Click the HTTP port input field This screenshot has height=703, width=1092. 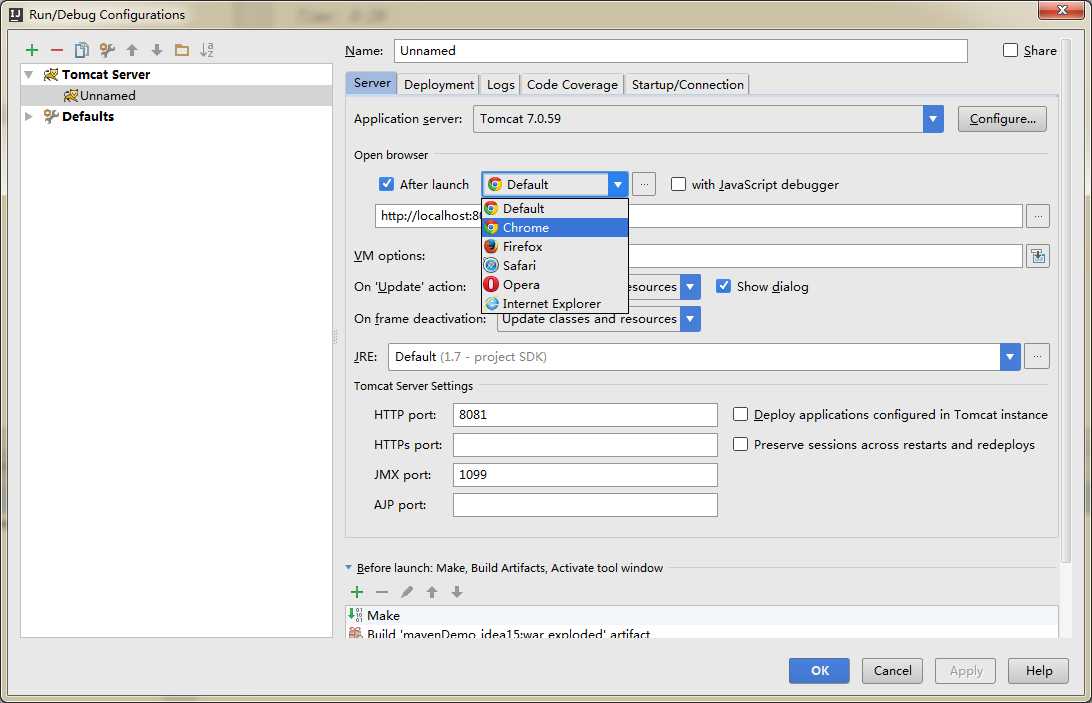pyautogui.click(x=585, y=415)
